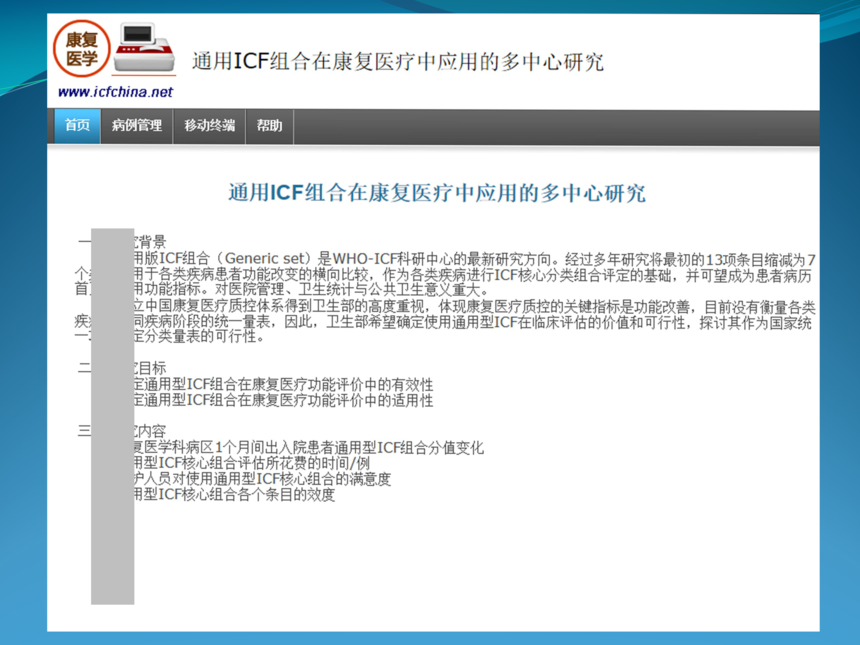
Task: Click the line ending 适用性
Action: 283,400
